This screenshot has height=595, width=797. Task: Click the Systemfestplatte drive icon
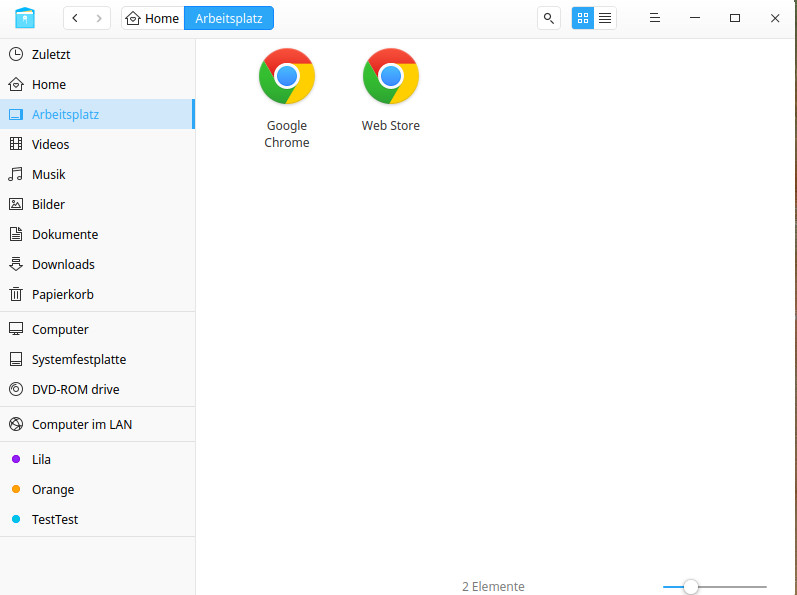[x=16, y=359]
